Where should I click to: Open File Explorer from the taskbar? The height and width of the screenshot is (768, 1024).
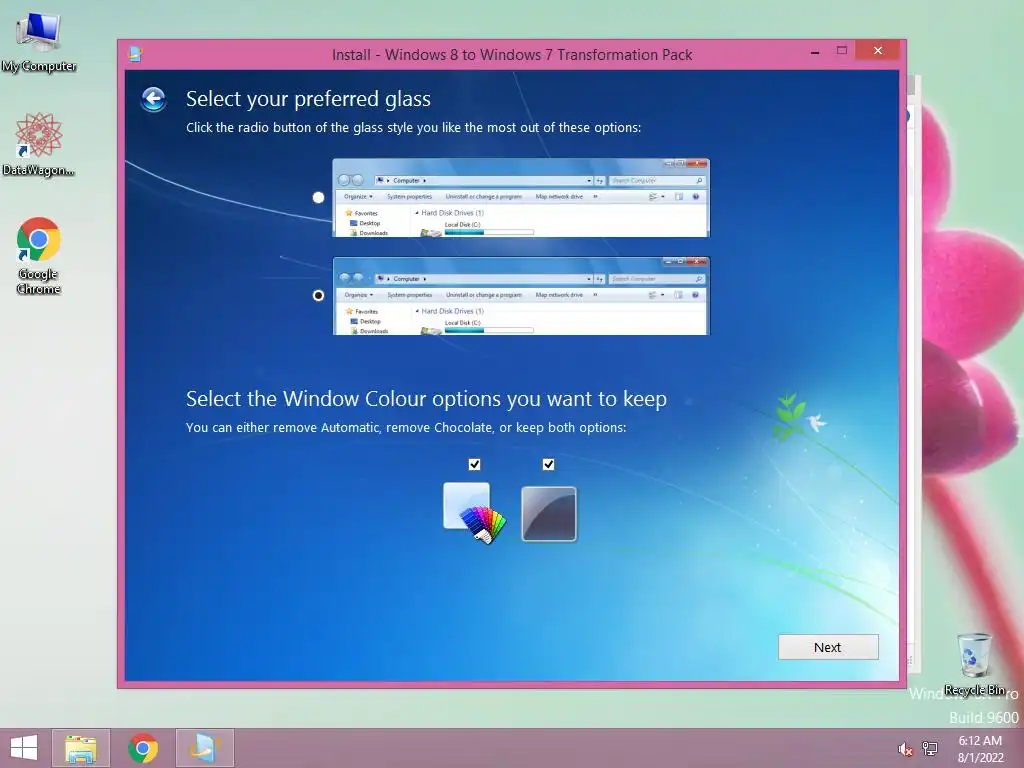(81, 748)
